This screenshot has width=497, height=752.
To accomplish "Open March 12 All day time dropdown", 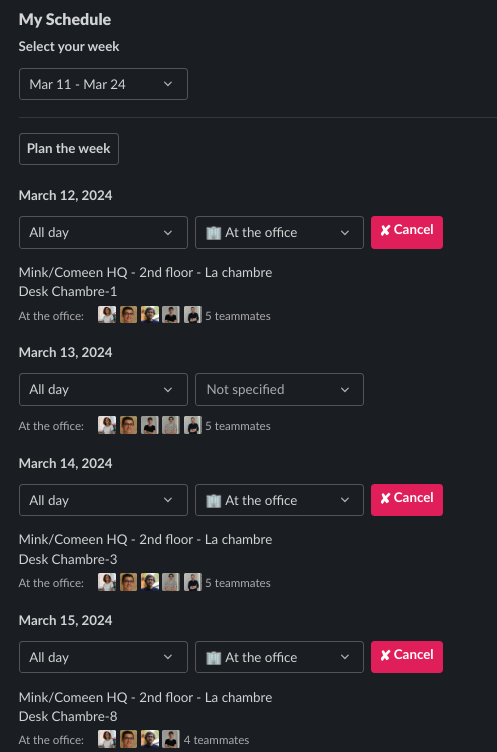I will tap(103, 233).
